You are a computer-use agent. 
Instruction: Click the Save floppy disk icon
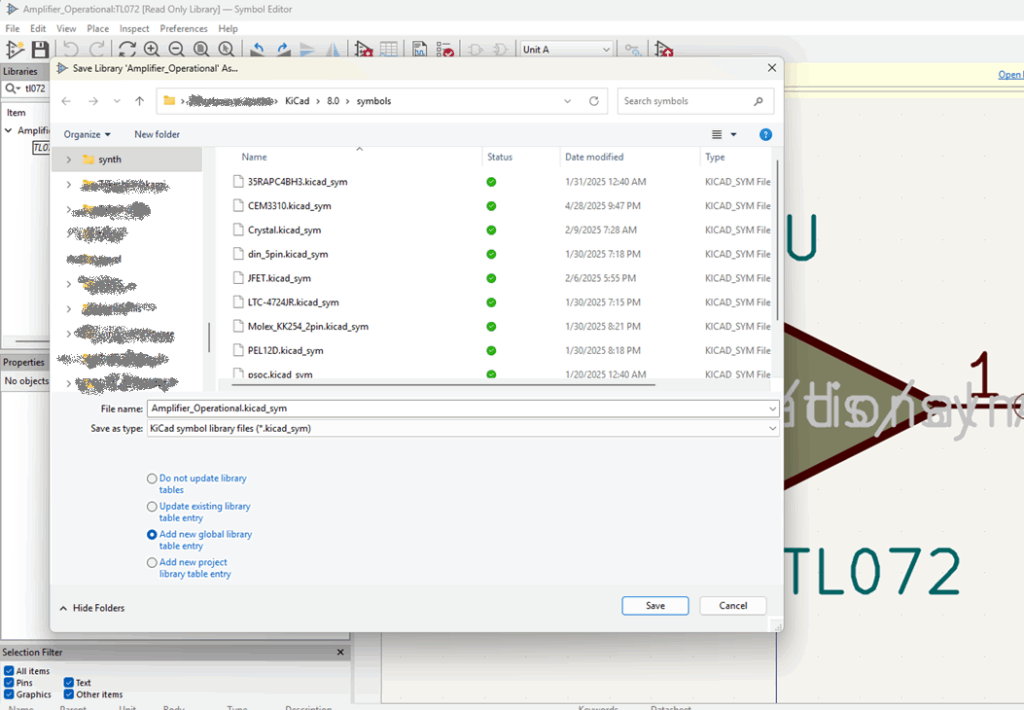[x=40, y=49]
